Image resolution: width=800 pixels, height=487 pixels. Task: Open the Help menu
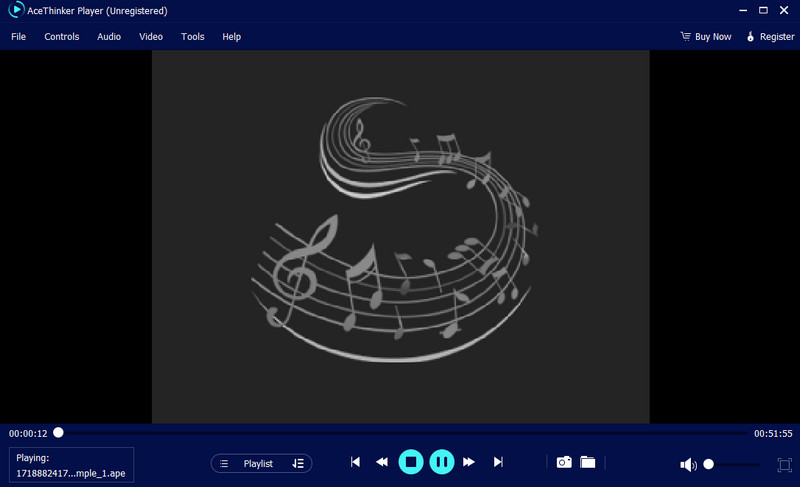pyautogui.click(x=232, y=37)
